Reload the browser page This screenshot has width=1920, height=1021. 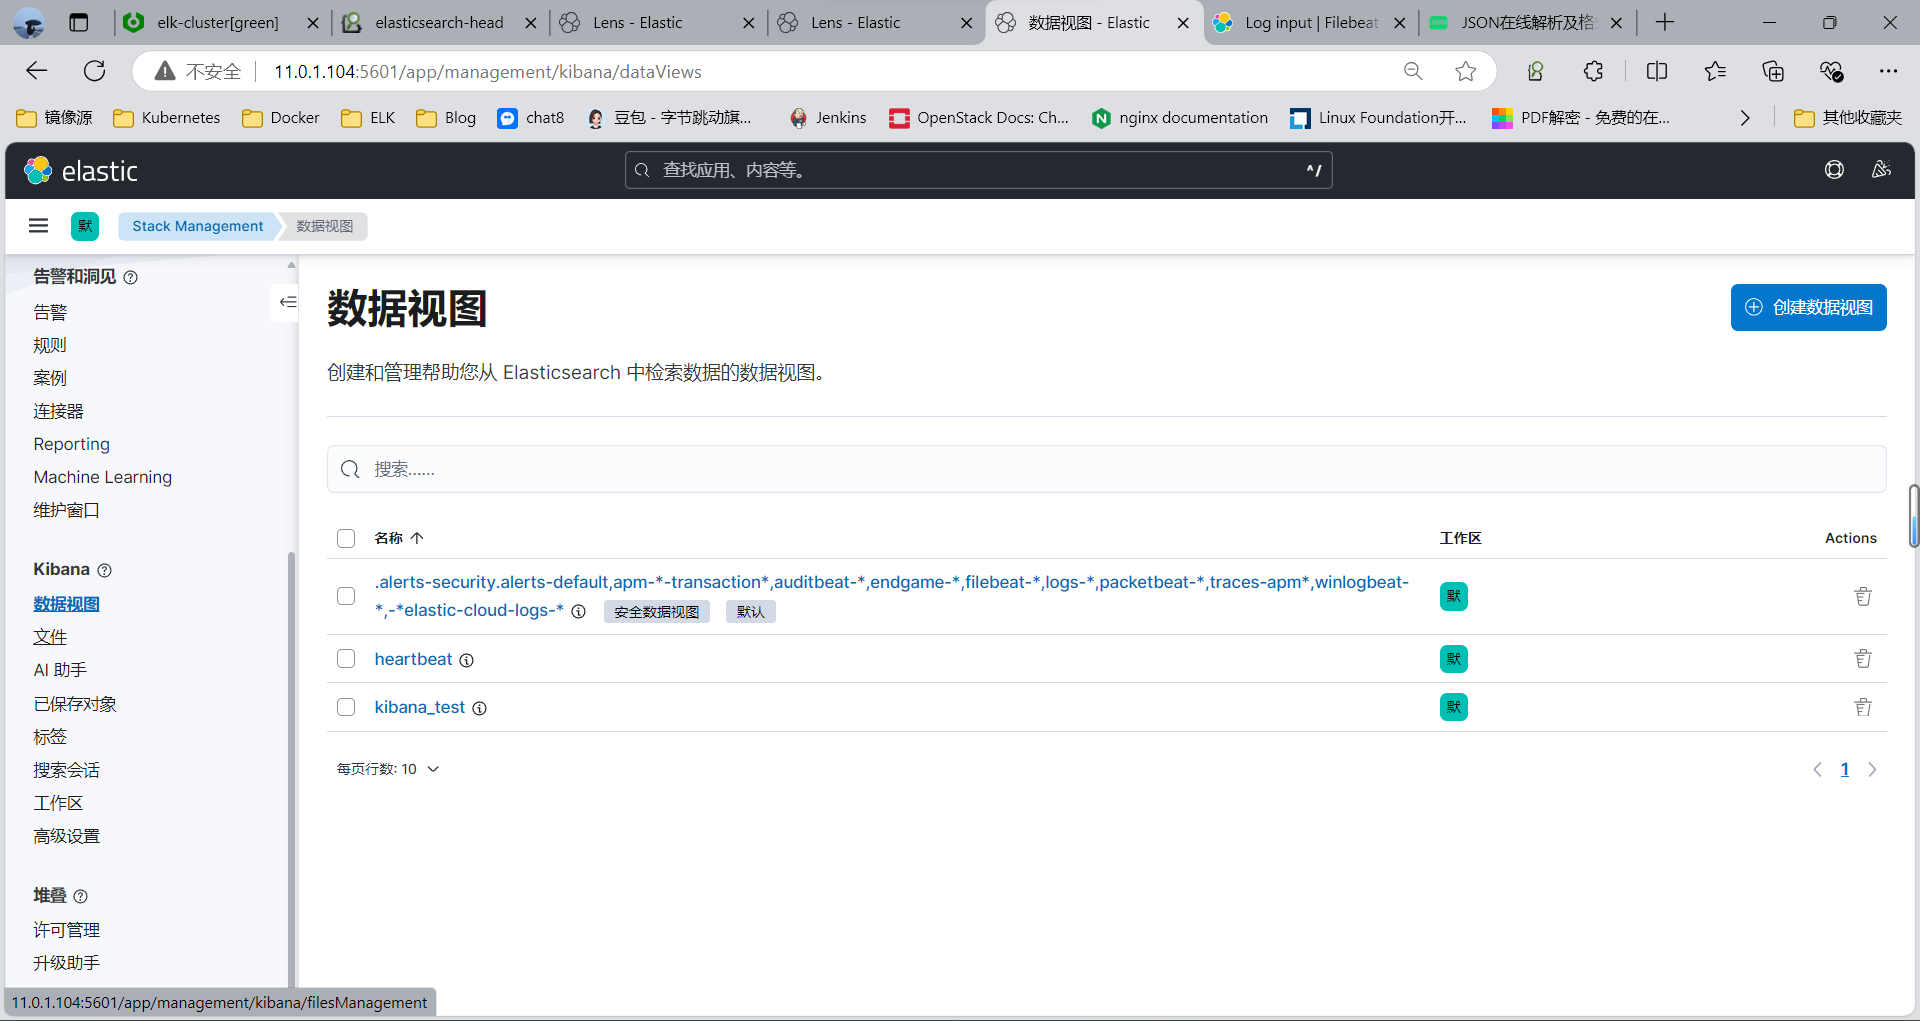pos(95,71)
